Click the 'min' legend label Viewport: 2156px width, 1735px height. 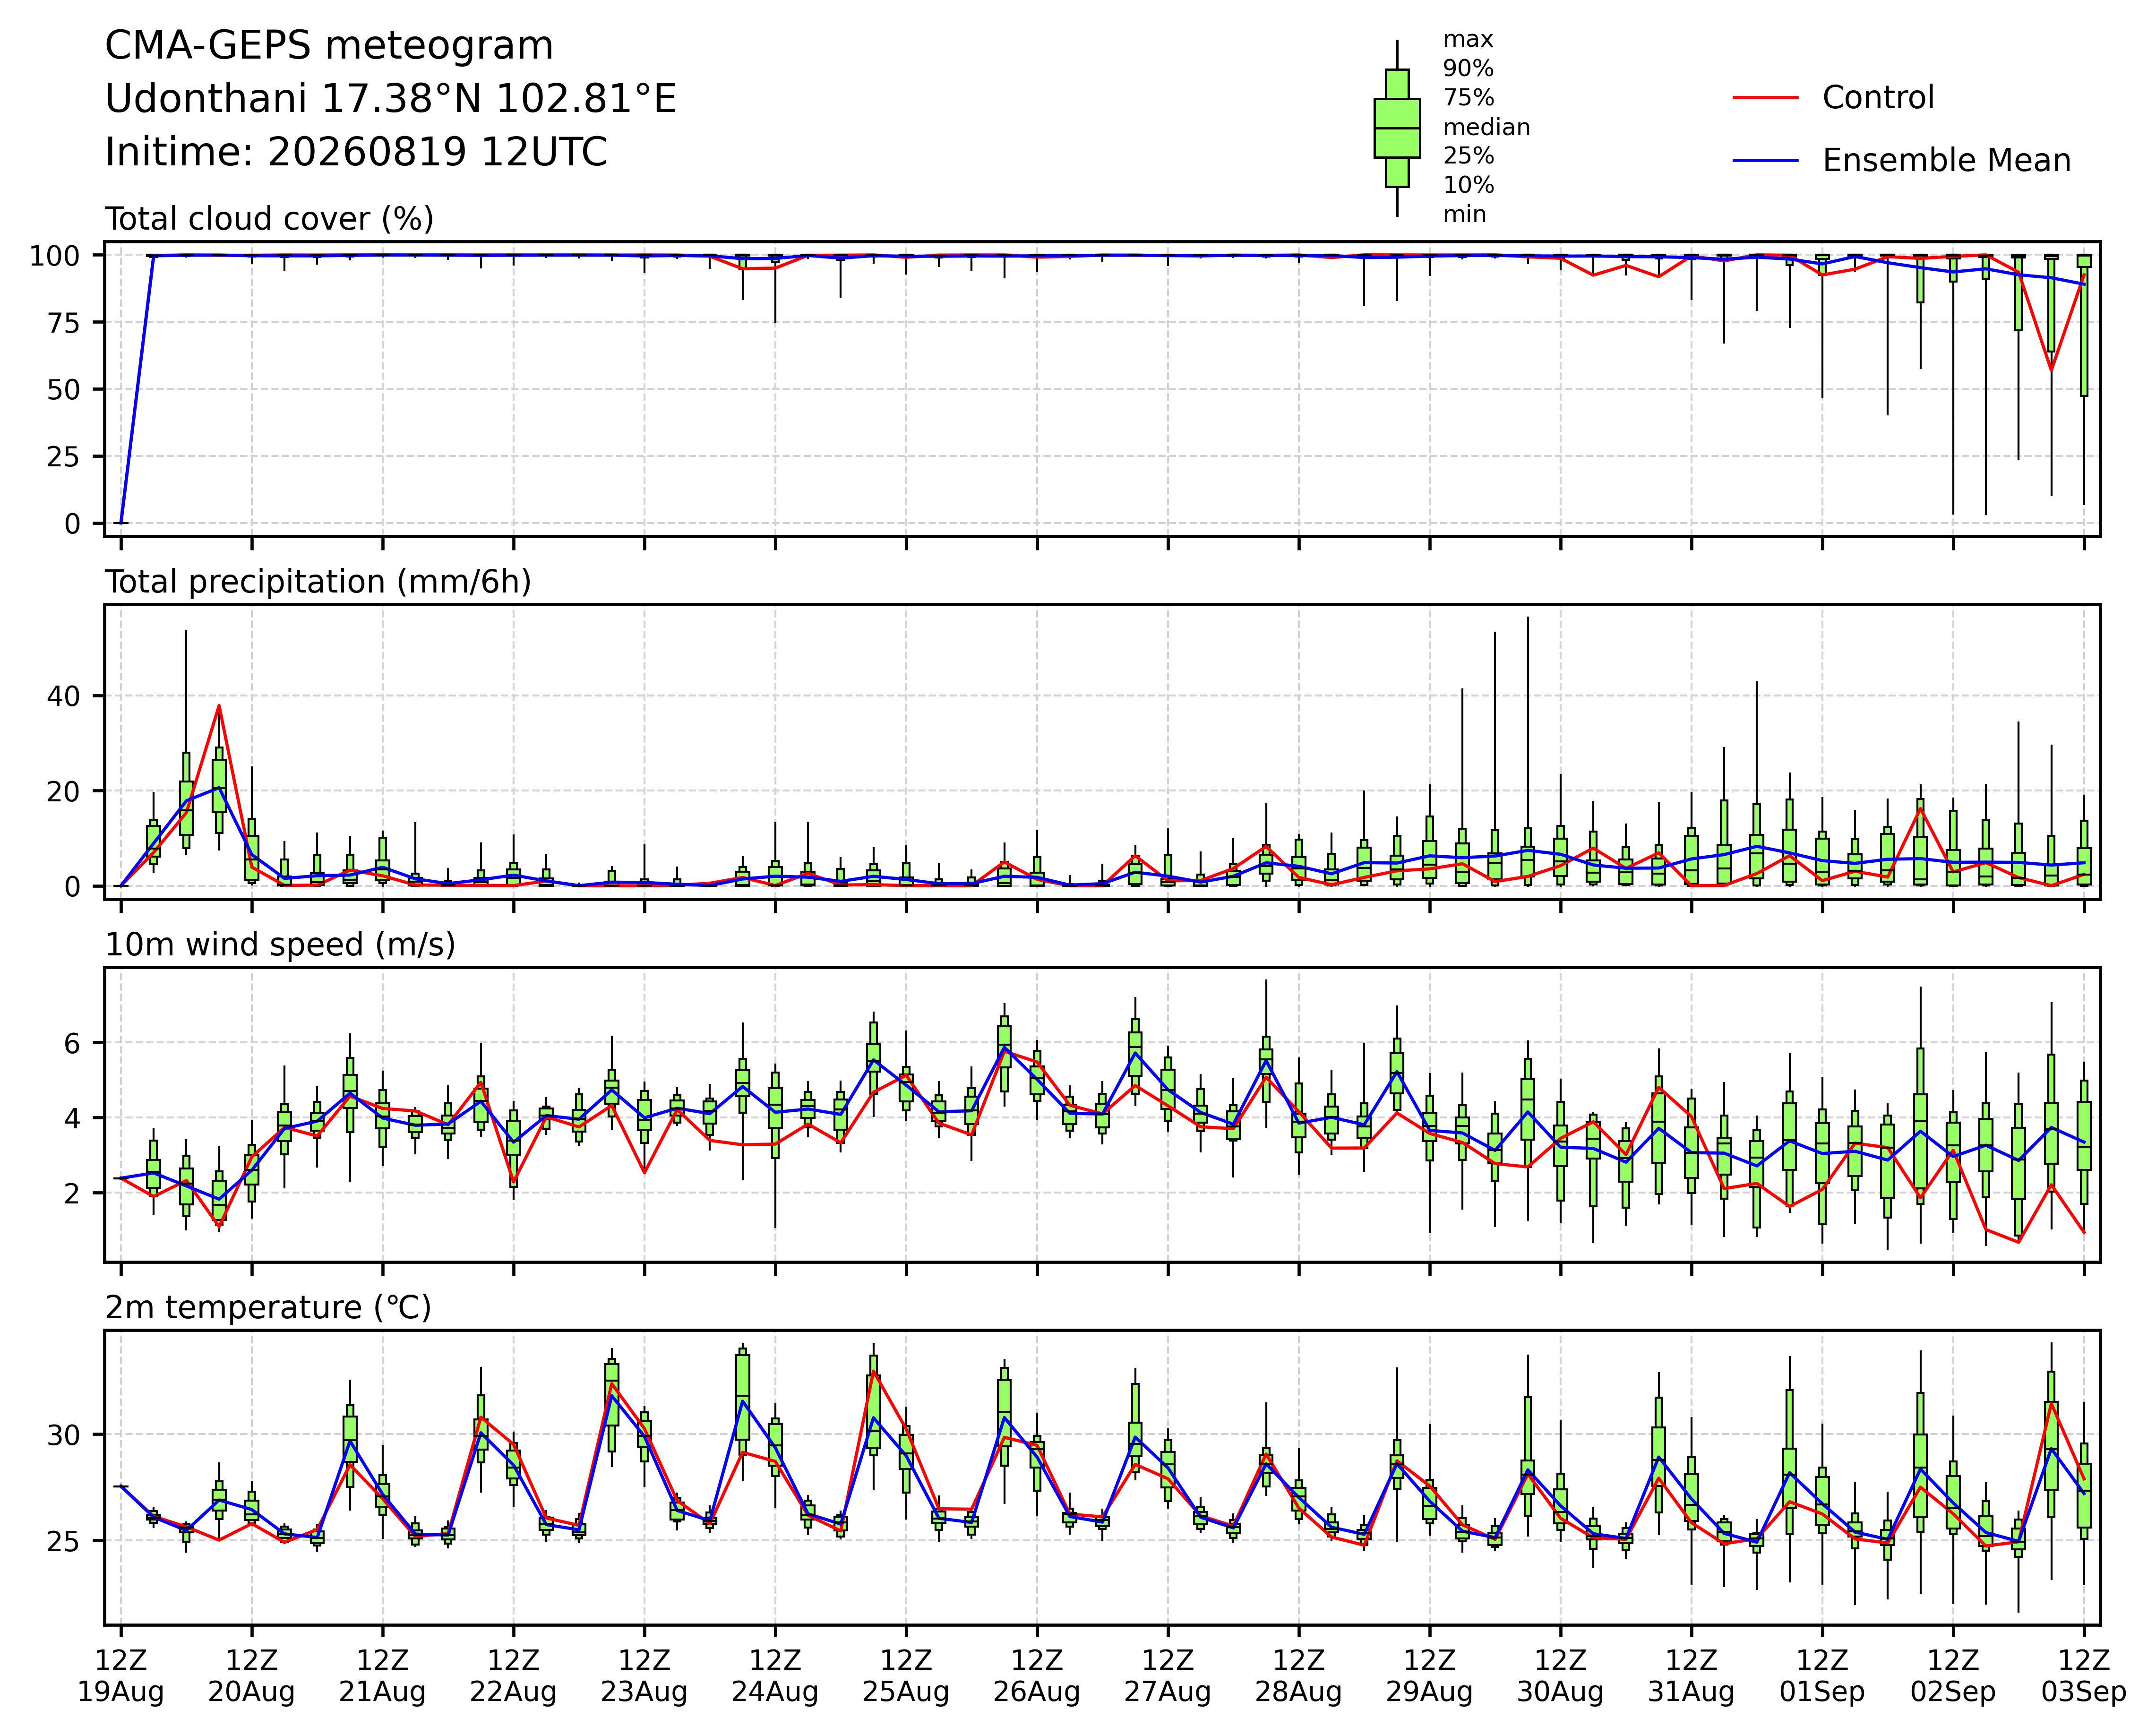click(1465, 215)
